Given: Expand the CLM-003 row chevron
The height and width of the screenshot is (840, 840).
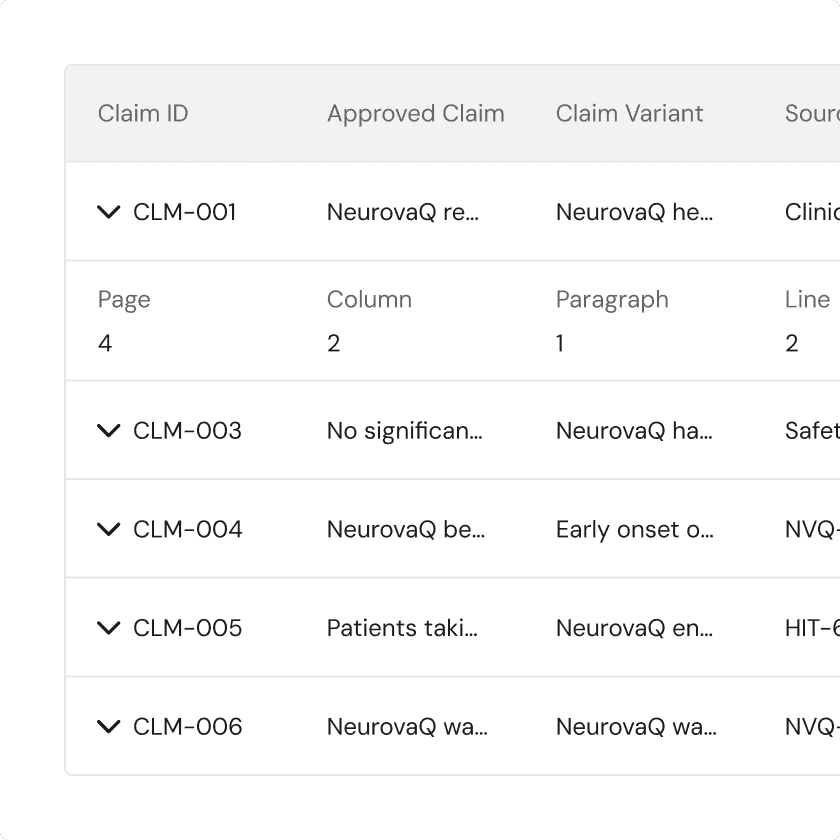Looking at the screenshot, I should coord(109,430).
